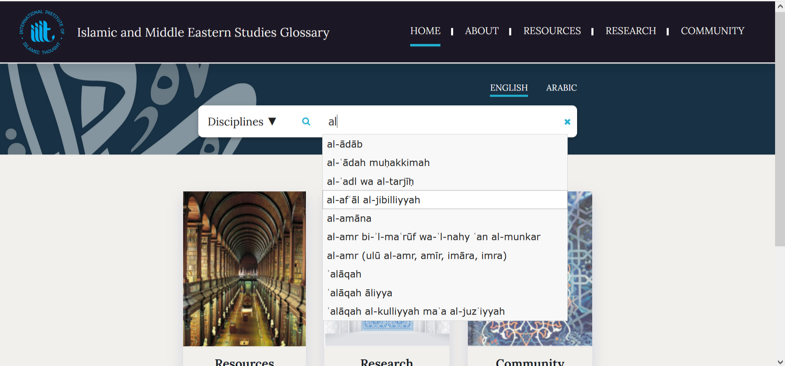Click the magnifier search icon
The height and width of the screenshot is (366, 785).
pos(306,121)
